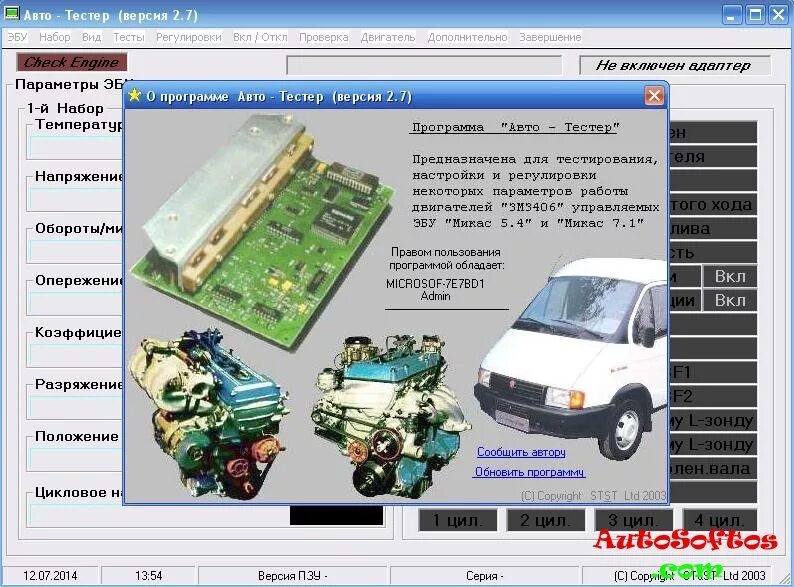Open the Тесты menu
This screenshot has height=587, width=794.
tap(129, 37)
